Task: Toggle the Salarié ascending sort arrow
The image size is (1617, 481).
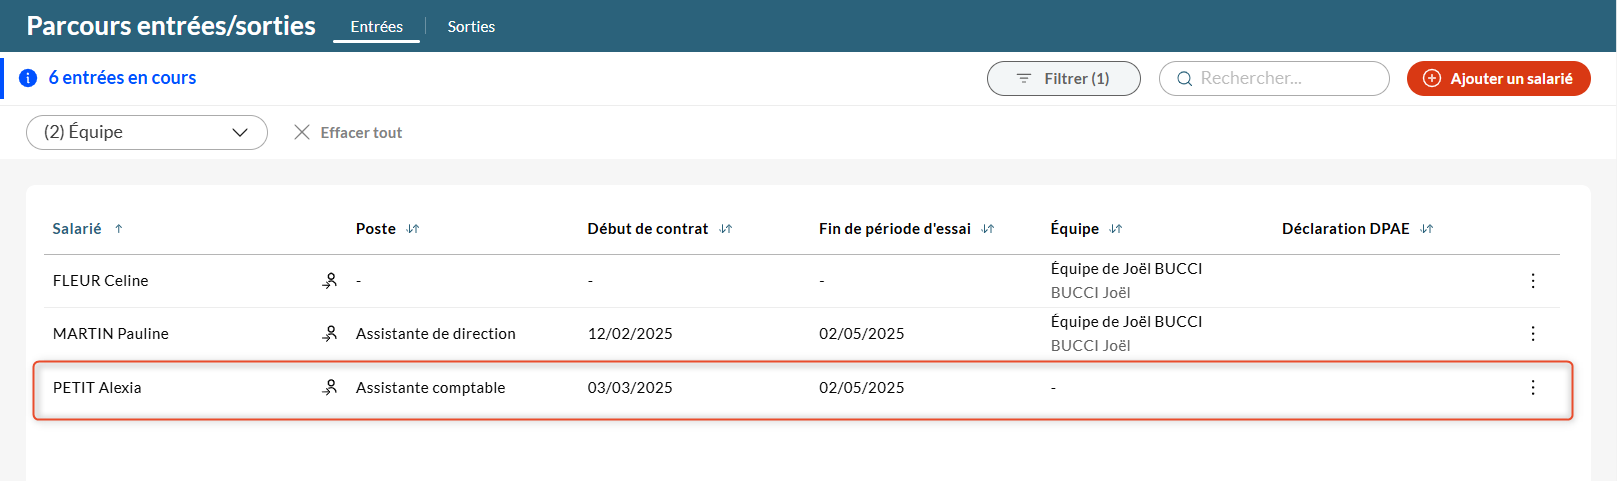Action: pyautogui.click(x=119, y=229)
